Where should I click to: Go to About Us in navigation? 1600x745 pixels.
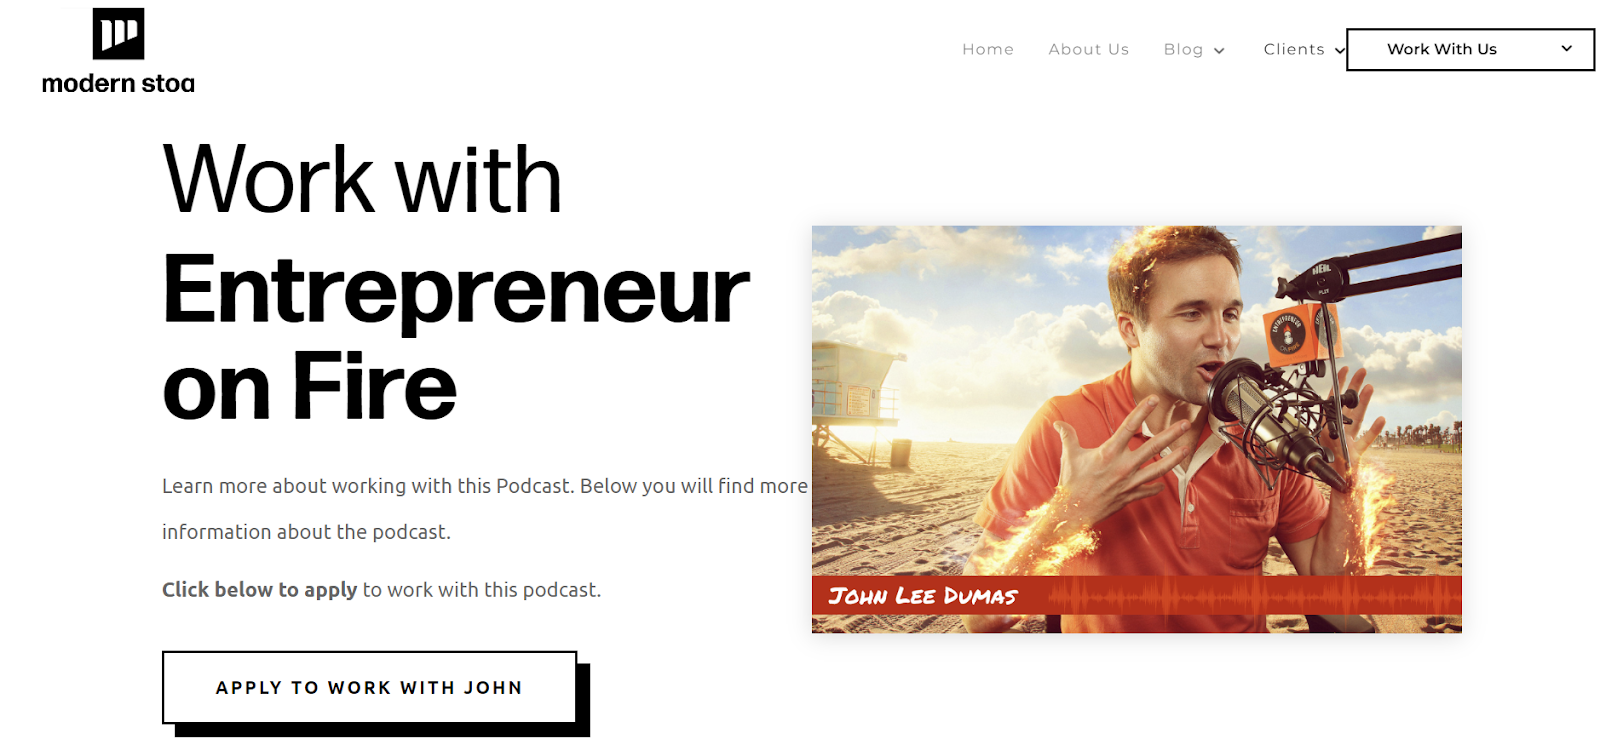point(1089,49)
